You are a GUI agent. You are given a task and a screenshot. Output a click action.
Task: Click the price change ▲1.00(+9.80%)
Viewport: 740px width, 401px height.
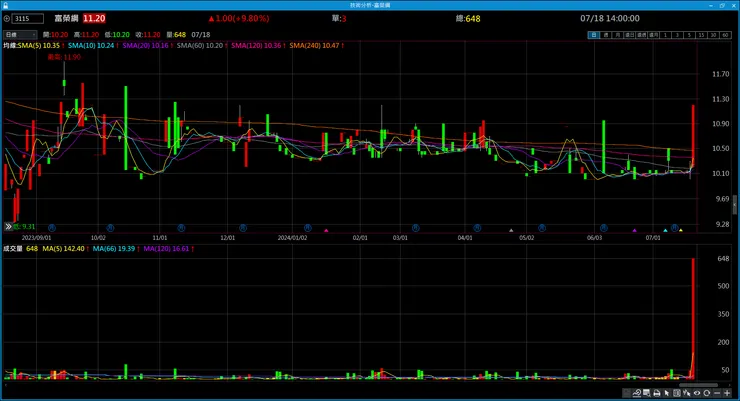click(239, 18)
